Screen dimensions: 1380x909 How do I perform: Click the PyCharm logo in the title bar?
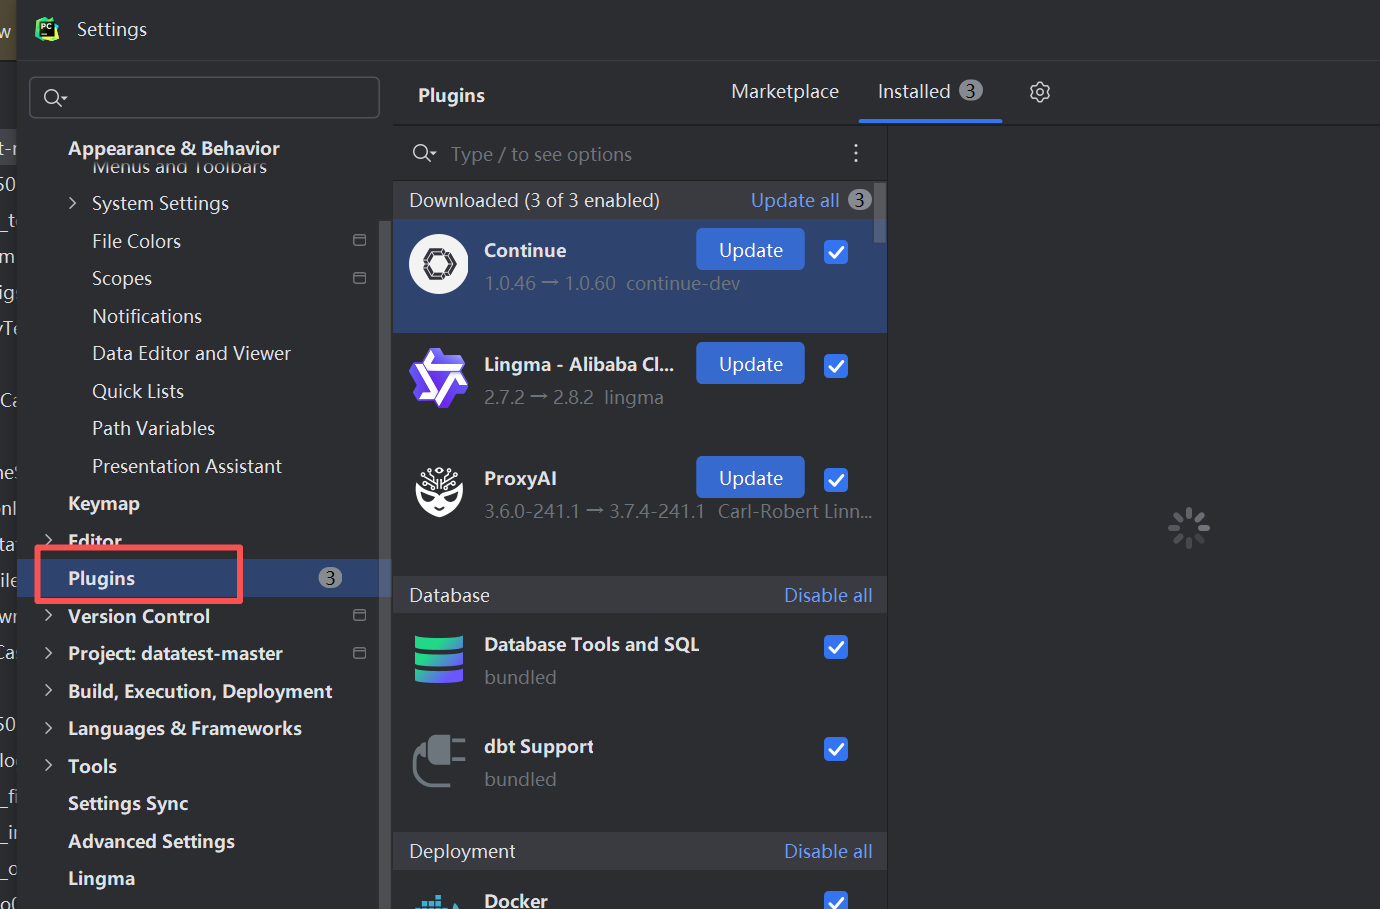[x=47, y=29]
